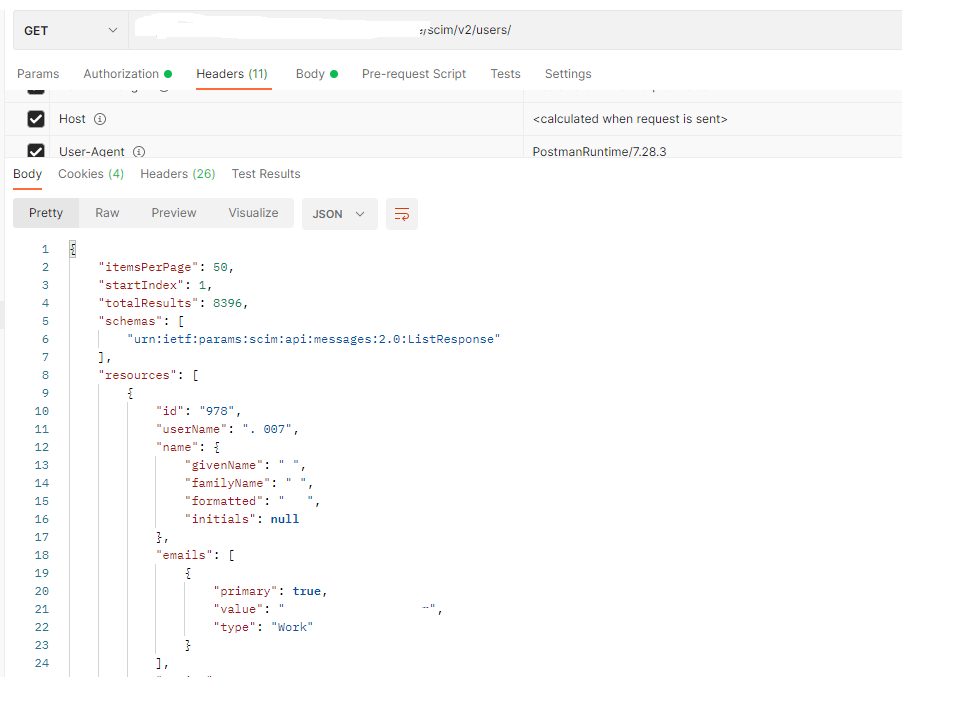Show the response Headers (26) tab
The width and height of the screenshot is (978, 711).
[x=177, y=174]
